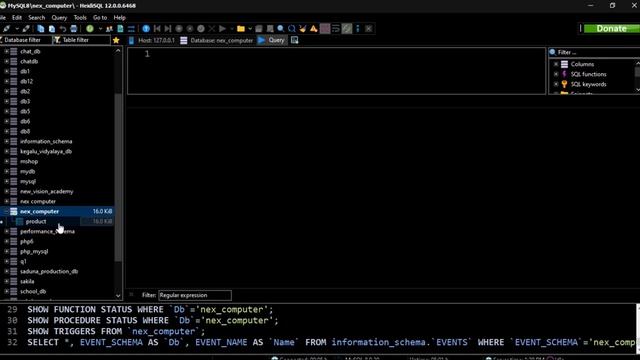This screenshot has width=640, height=360.
Task: Click the Export database as SQL icon
Action: click(120, 29)
